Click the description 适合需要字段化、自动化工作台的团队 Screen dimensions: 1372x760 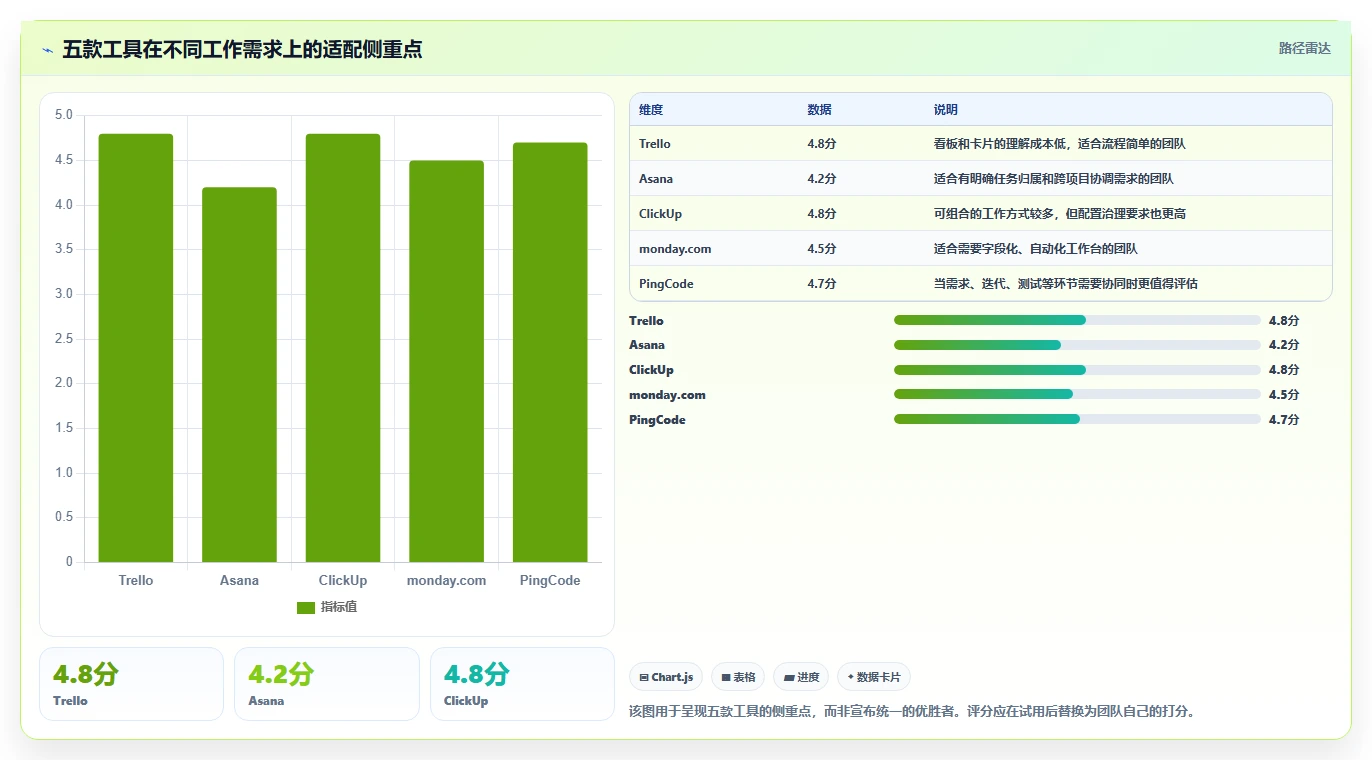click(x=1035, y=249)
